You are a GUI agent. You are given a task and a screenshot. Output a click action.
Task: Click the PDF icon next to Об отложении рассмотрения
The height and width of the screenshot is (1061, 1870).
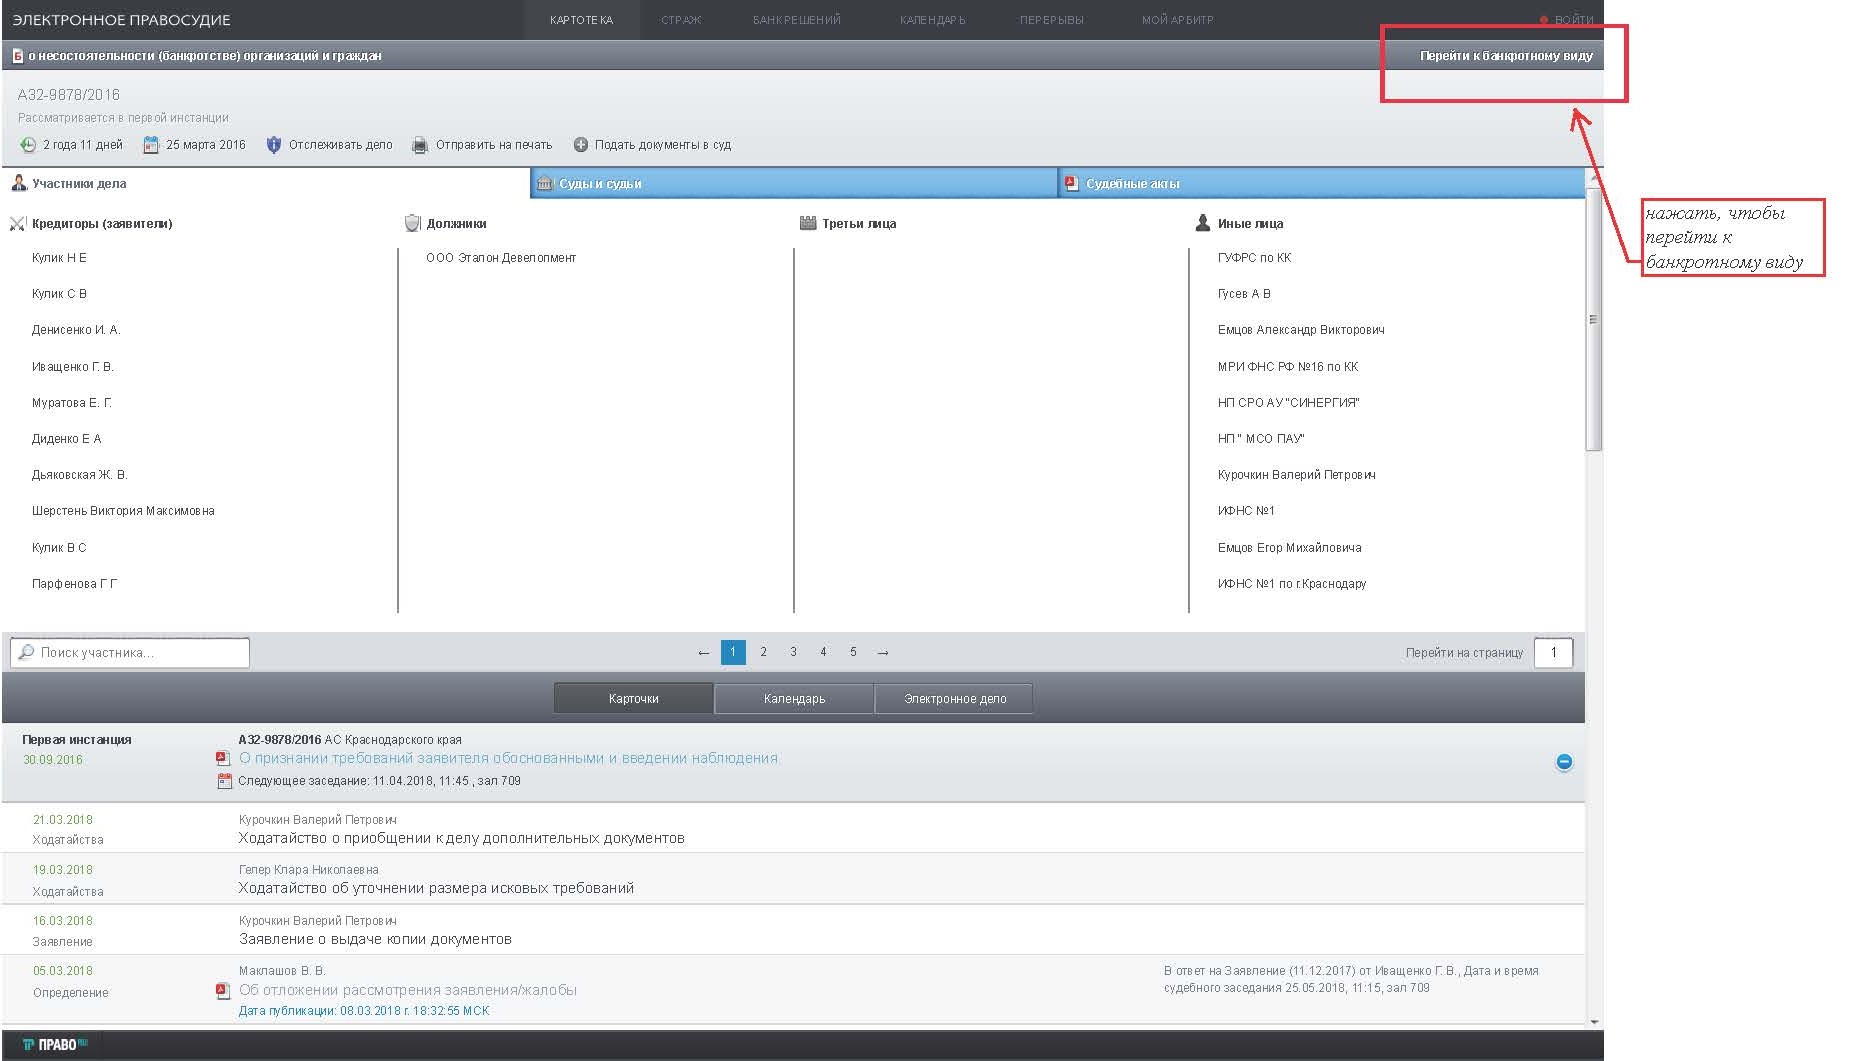pyautogui.click(x=223, y=990)
